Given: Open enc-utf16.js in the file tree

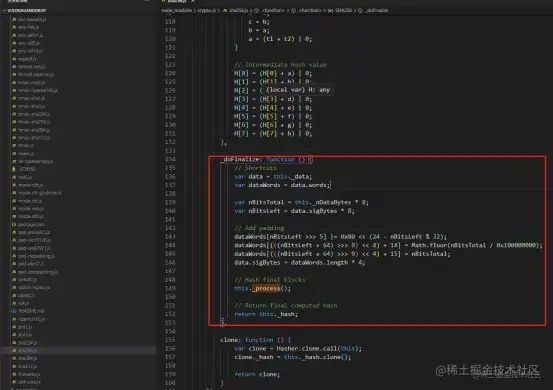Looking at the screenshot, I should point(30,51).
